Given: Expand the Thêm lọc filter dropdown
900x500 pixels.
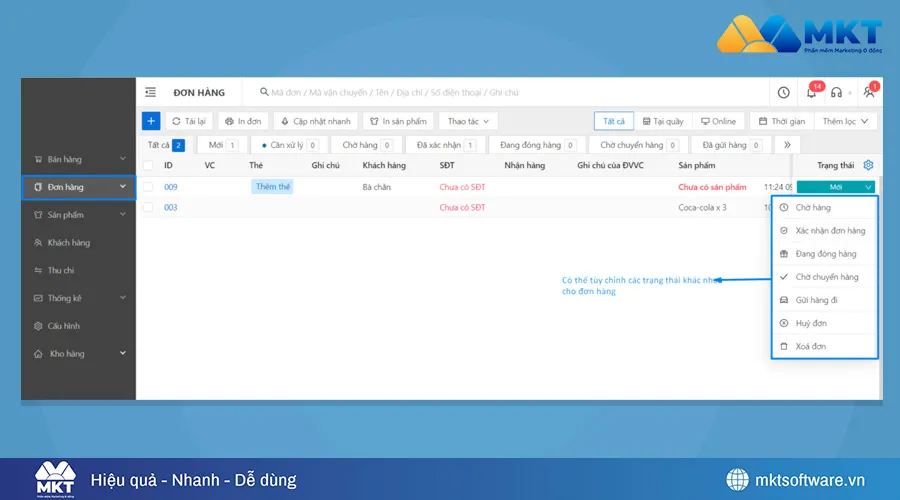Looking at the screenshot, I should click(x=846, y=121).
